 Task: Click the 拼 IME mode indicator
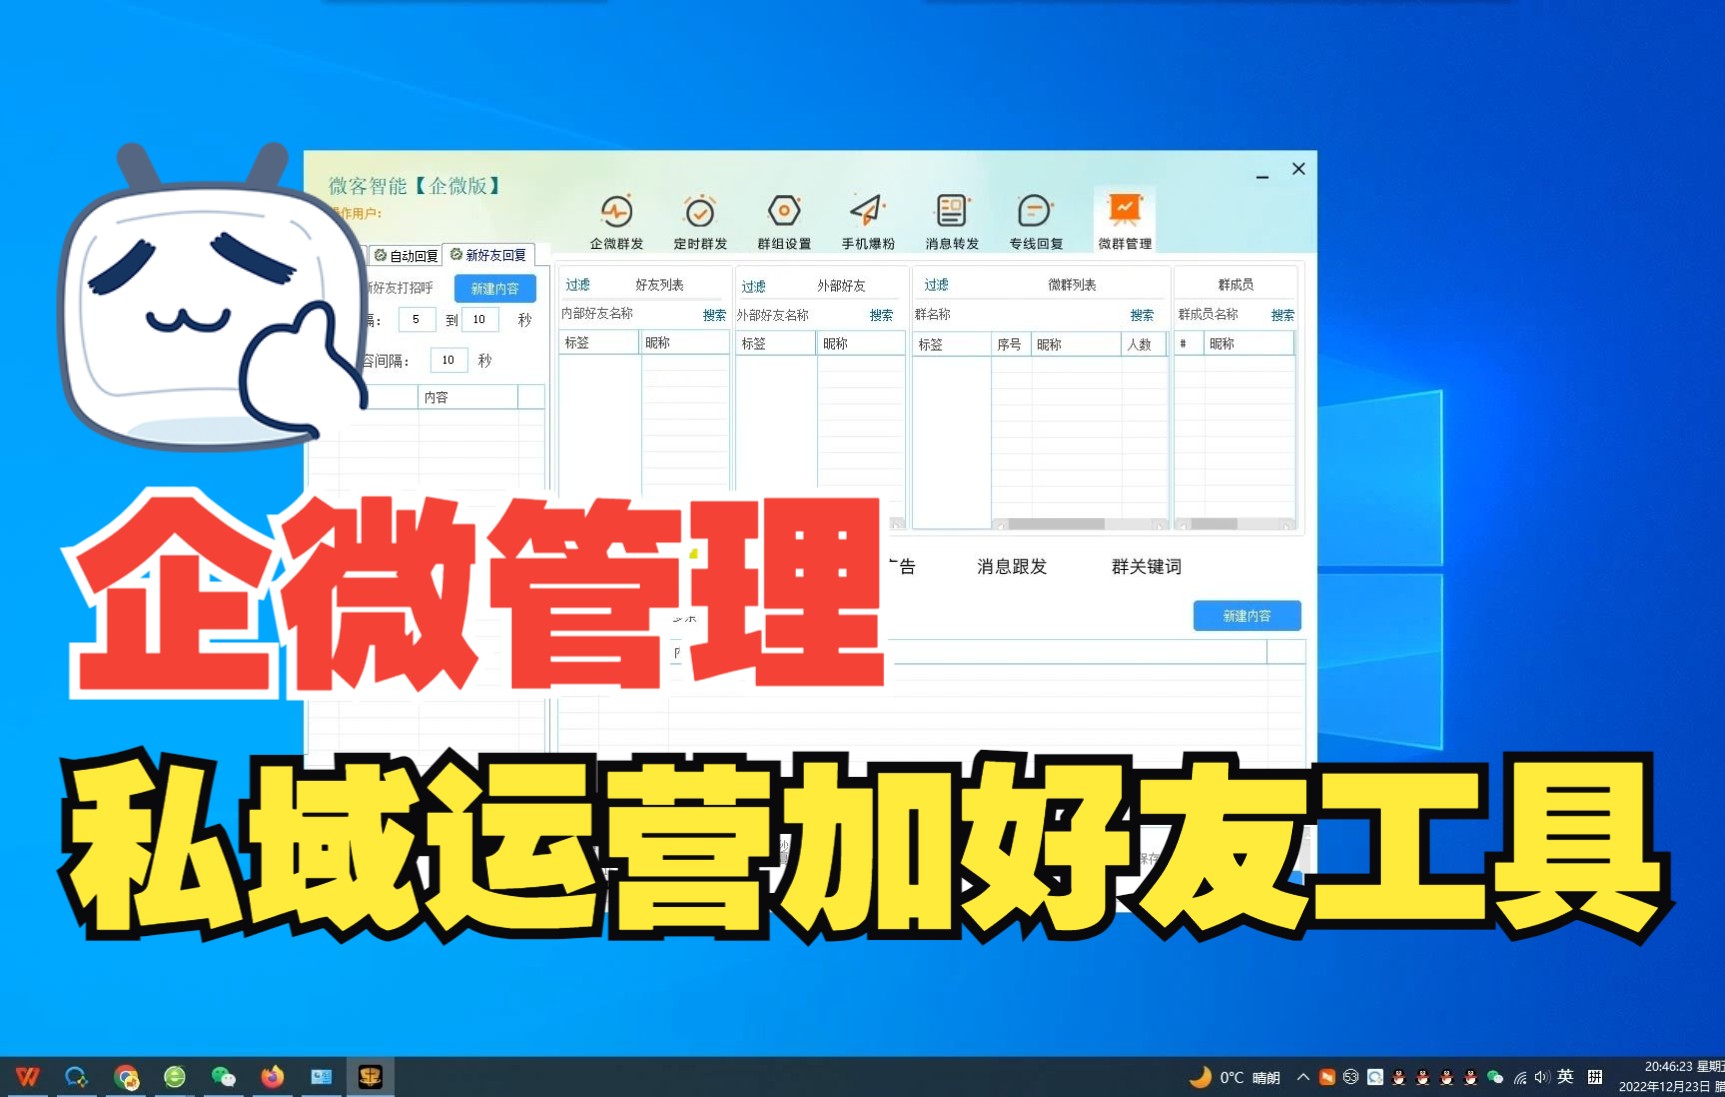pyautogui.click(x=1595, y=1077)
